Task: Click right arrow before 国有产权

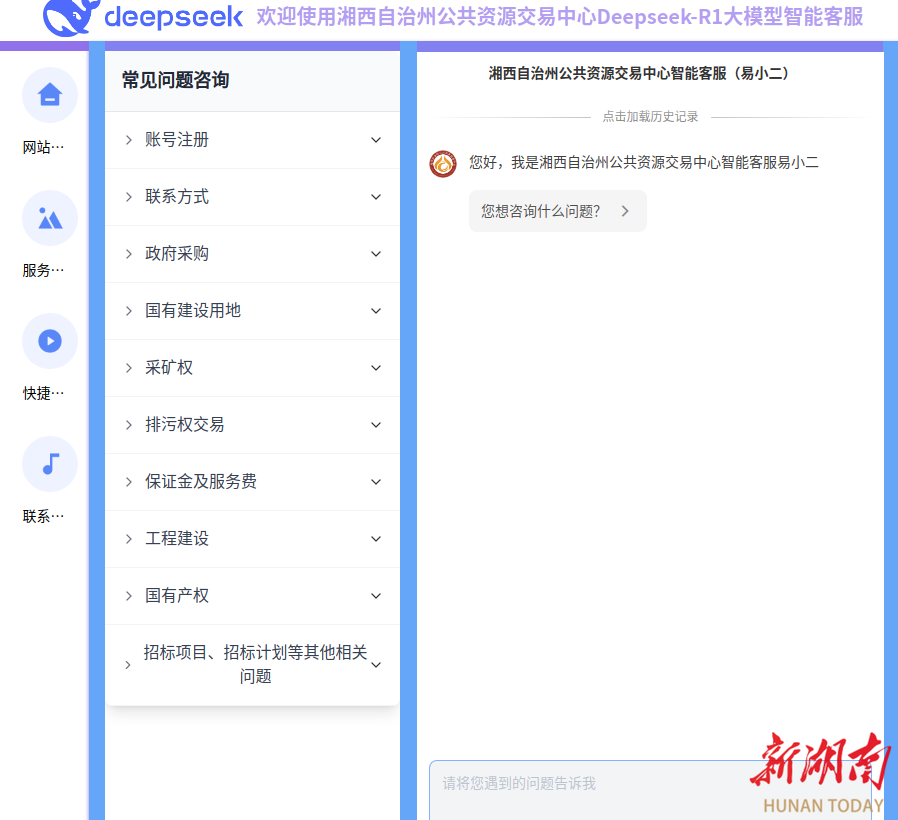Action: click(x=129, y=596)
